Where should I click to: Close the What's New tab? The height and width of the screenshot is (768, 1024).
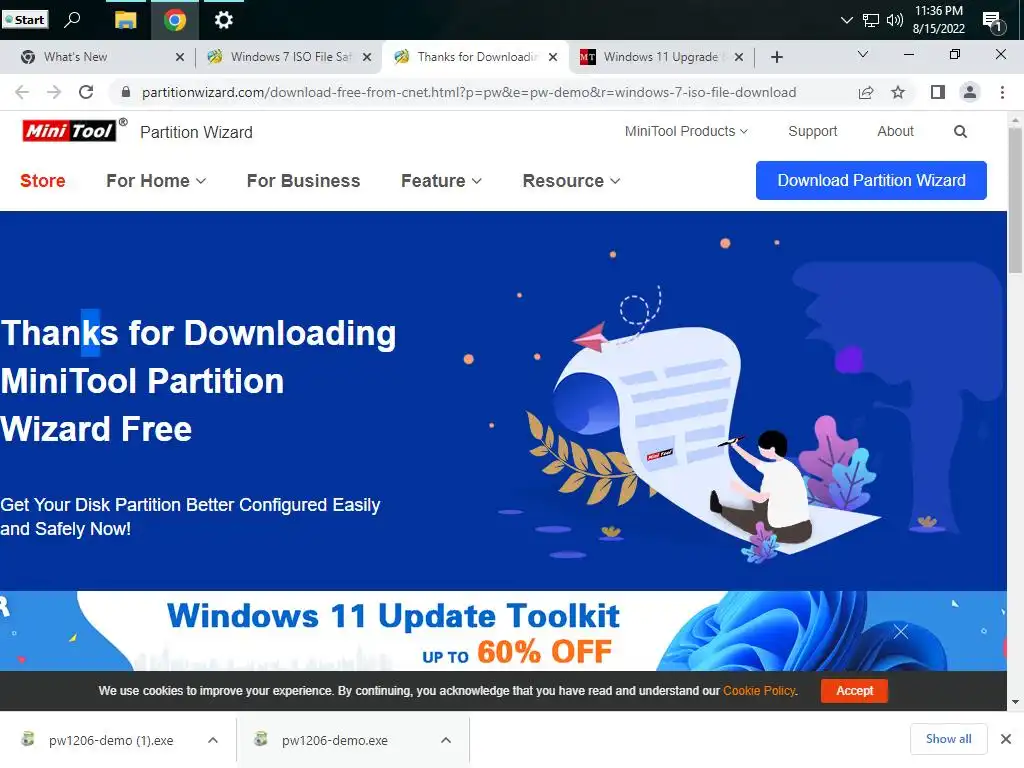[180, 57]
